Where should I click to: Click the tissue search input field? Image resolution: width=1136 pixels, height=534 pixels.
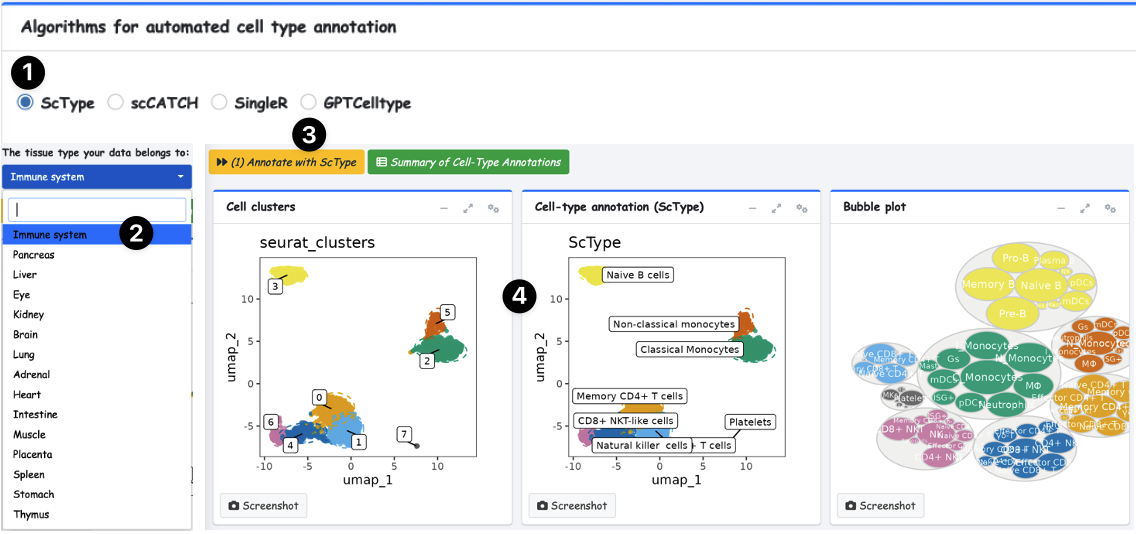[97, 210]
